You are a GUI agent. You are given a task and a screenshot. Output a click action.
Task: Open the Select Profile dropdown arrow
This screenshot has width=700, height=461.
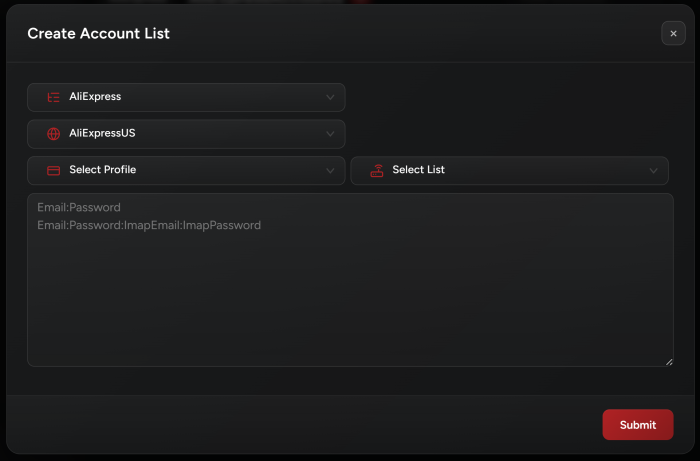coord(330,170)
